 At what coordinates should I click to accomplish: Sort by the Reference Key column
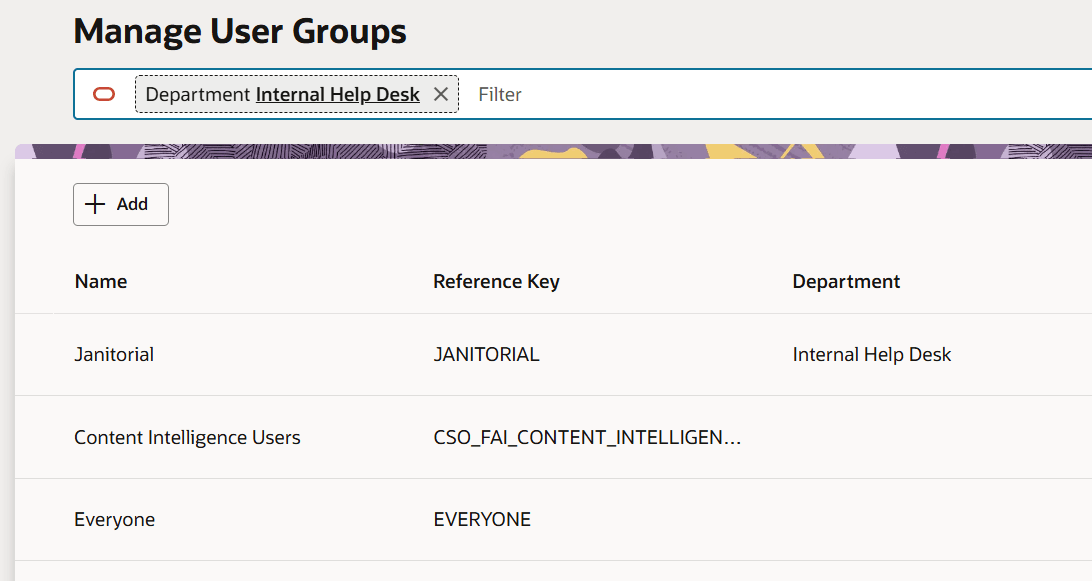[496, 281]
